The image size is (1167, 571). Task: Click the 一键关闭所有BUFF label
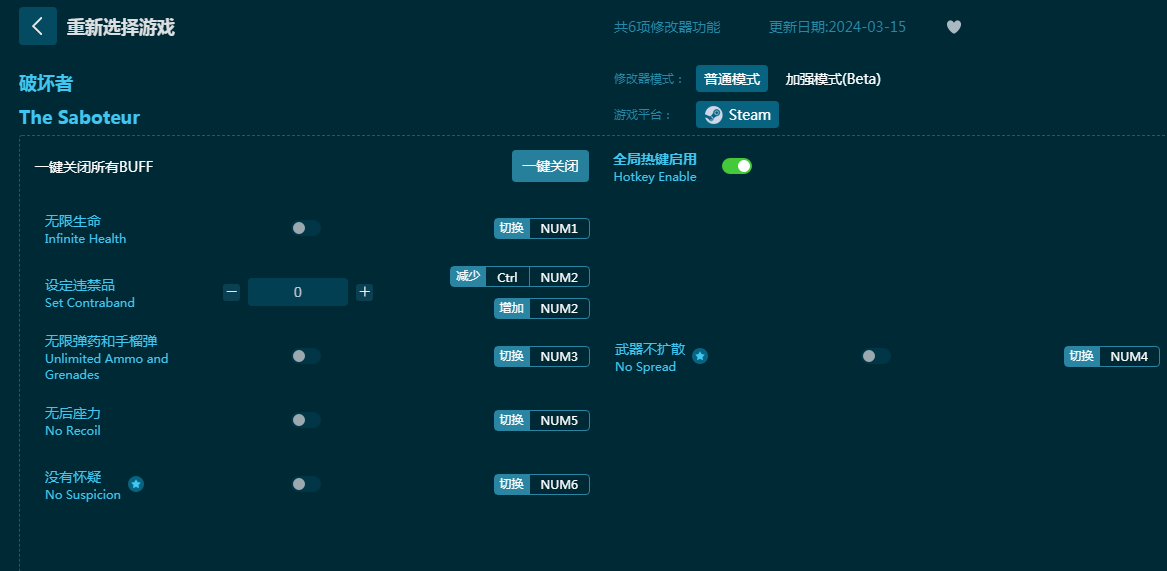point(94,167)
